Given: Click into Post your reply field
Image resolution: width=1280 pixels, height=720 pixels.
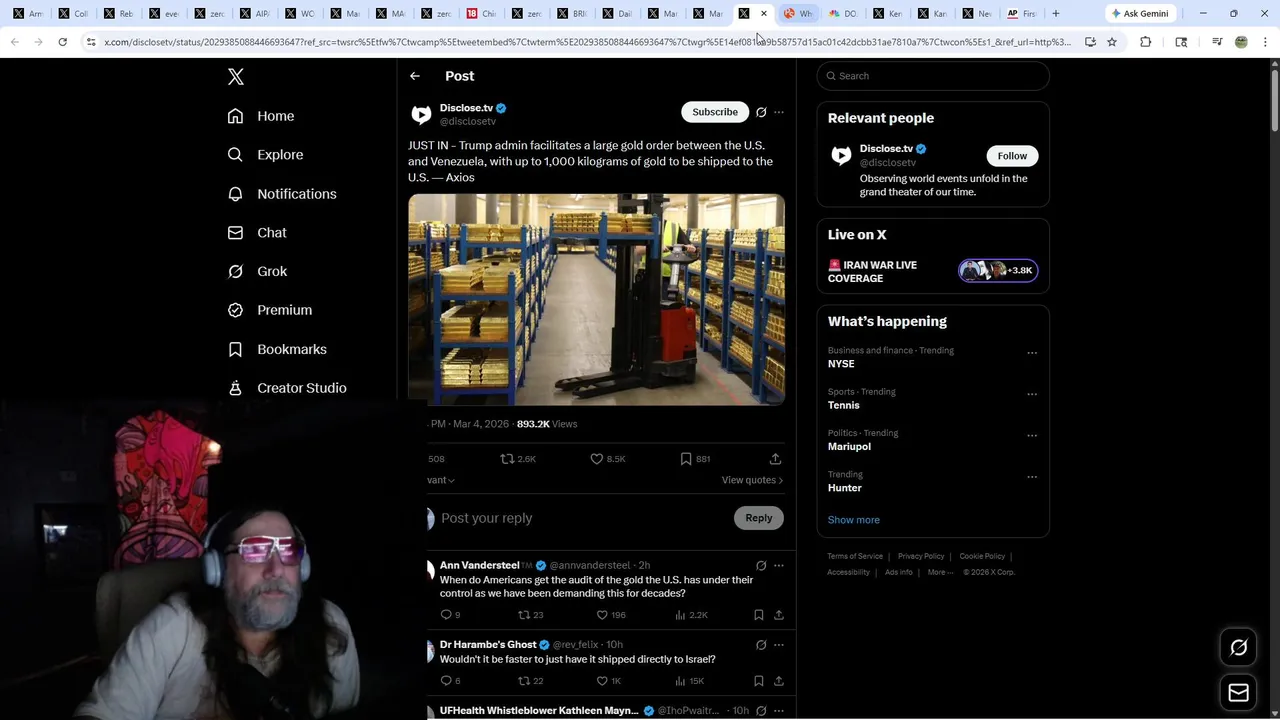Looking at the screenshot, I should click(x=580, y=518).
